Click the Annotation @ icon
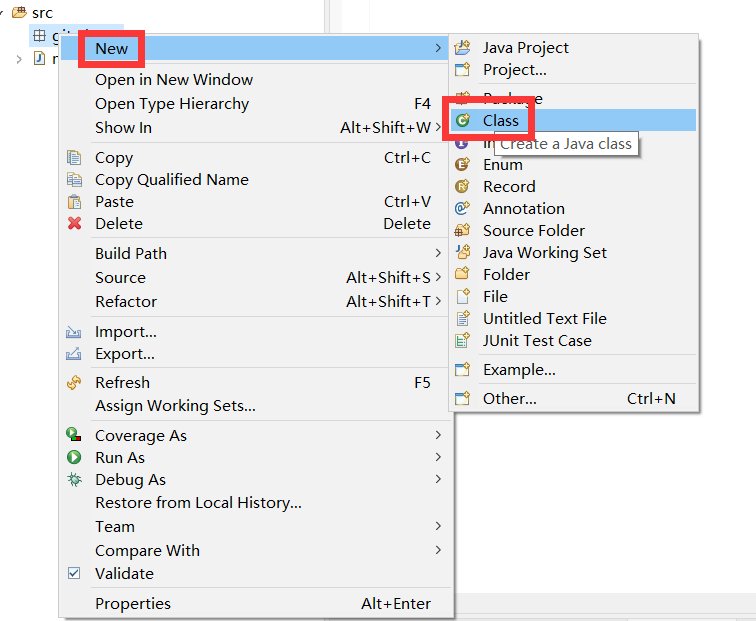Screen dimensions: 756x621 tap(462, 209)
